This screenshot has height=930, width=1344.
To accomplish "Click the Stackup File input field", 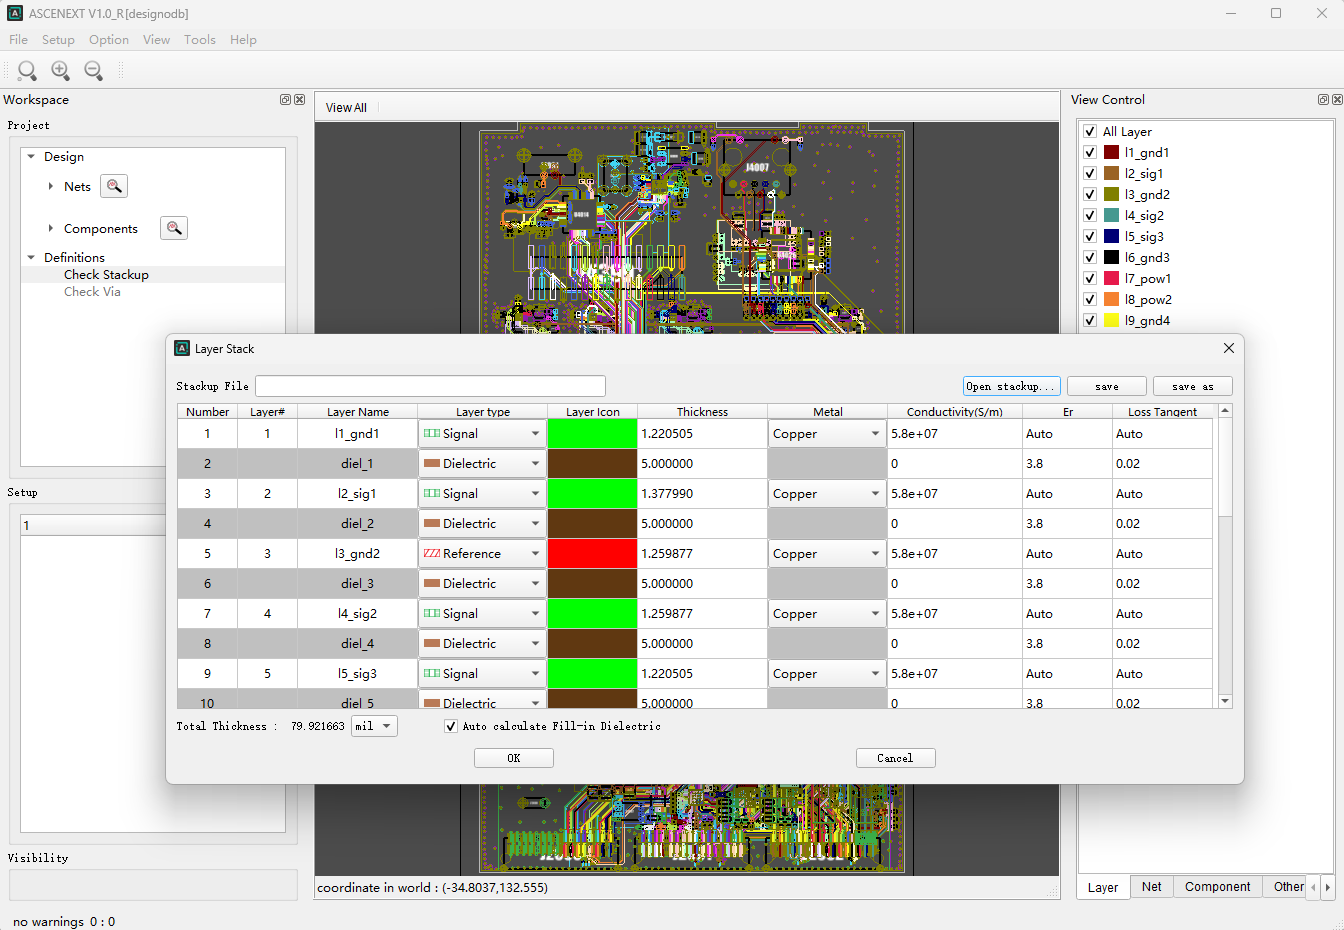I will click(x=430, y=386).
